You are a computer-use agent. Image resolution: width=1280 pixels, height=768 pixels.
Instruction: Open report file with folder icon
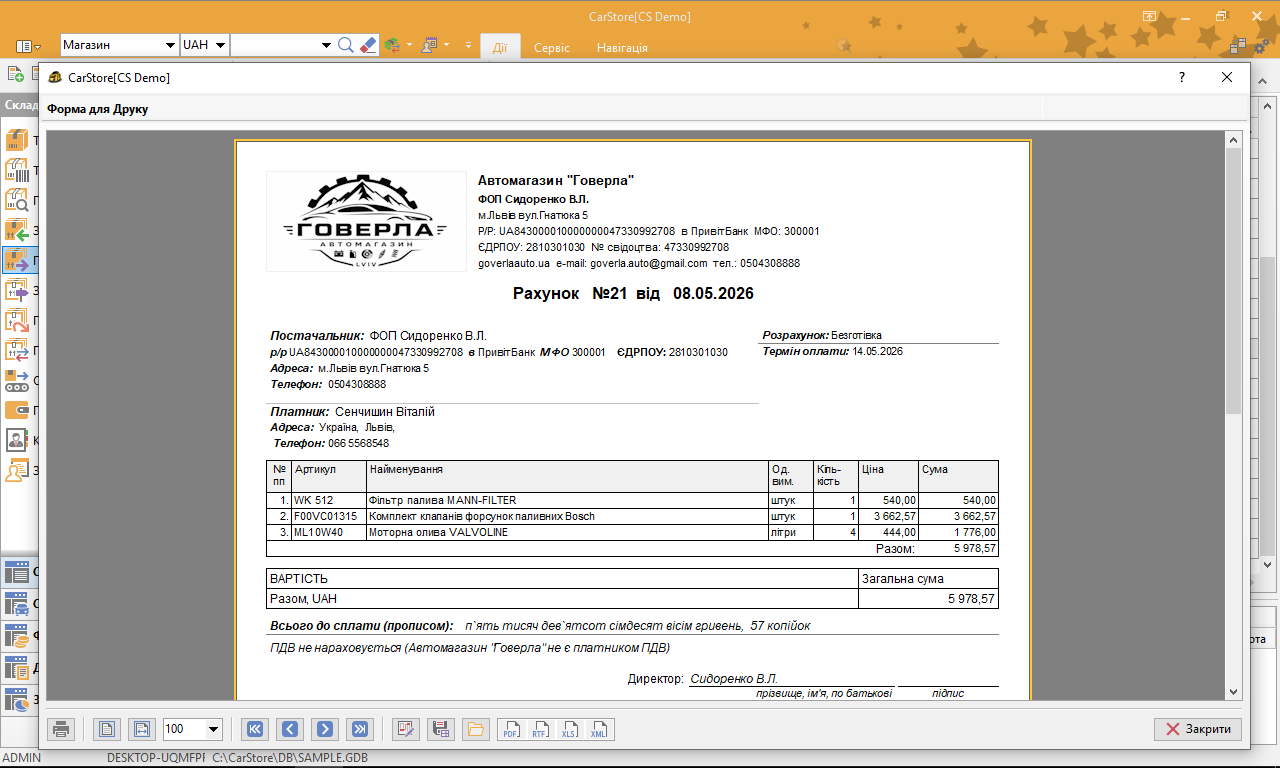tap(474, 729)
